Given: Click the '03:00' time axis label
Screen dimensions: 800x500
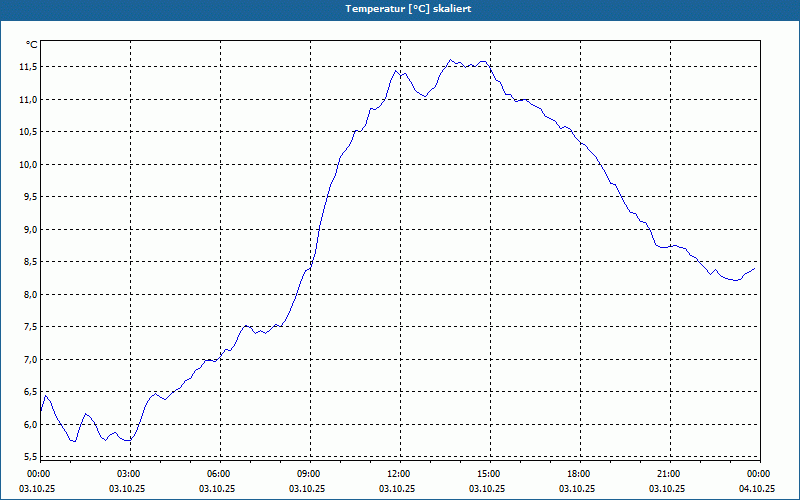Looking at the screenshot, I should click(x=130, y=474).
